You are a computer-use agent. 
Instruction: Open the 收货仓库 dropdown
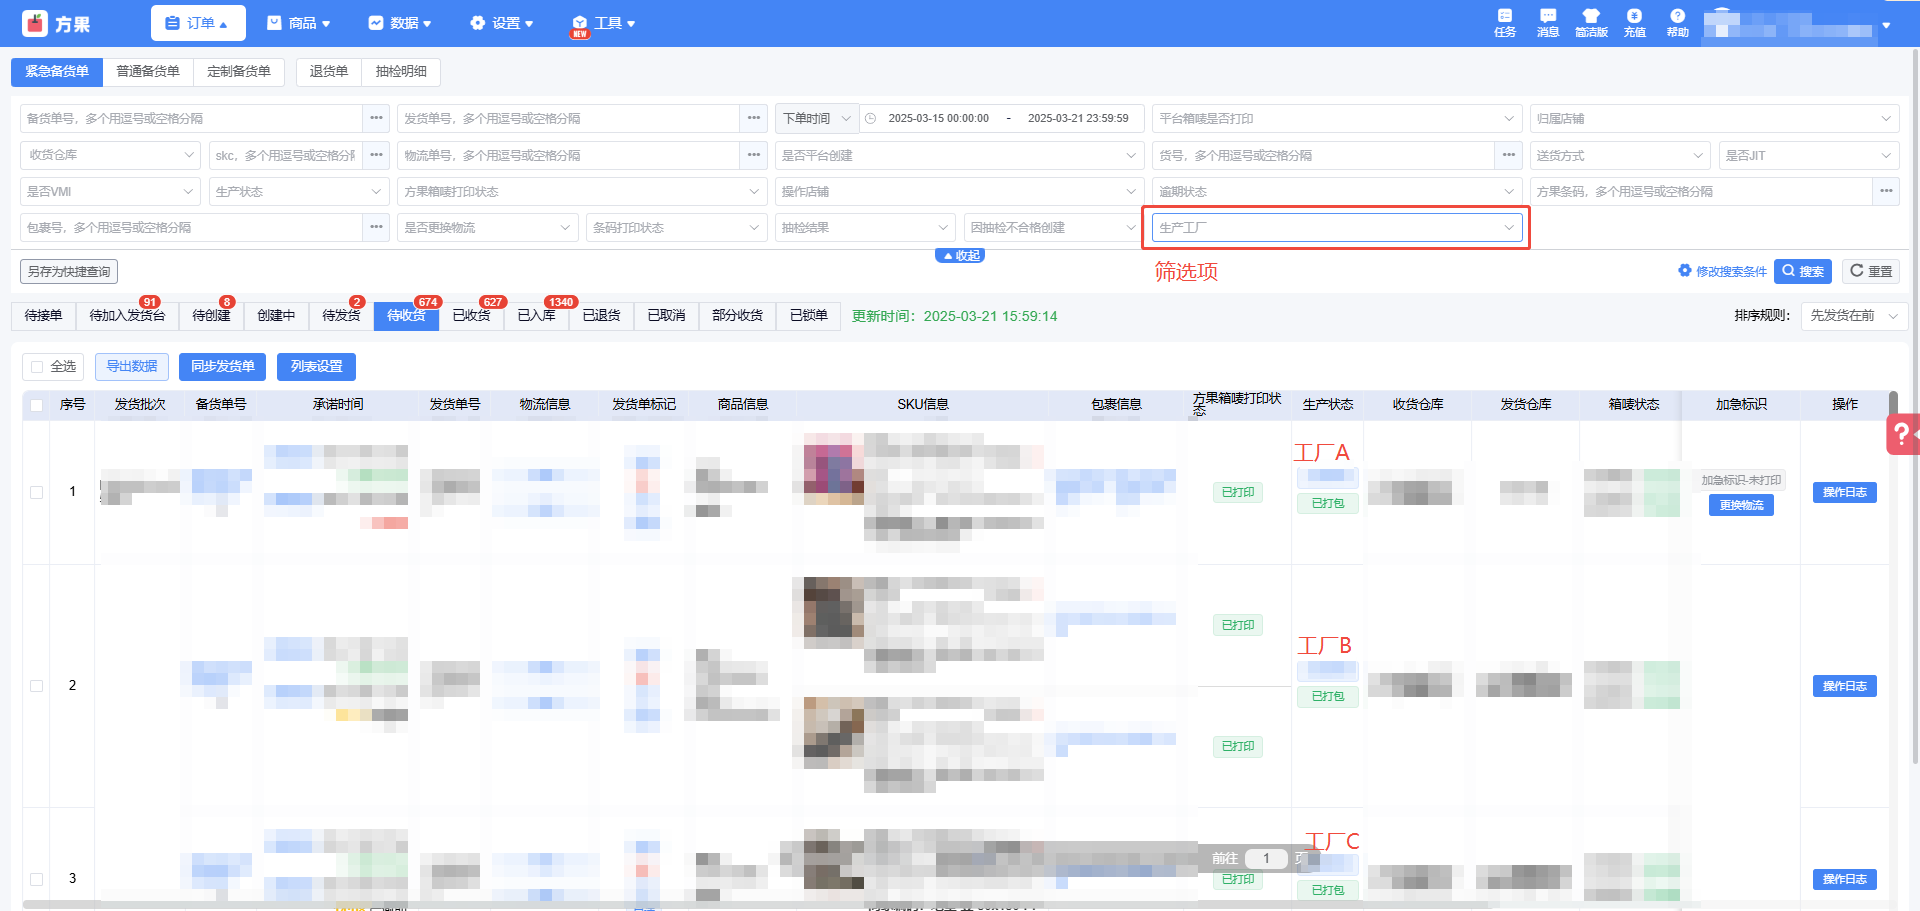pyautogui.click(x=110, y=155)
